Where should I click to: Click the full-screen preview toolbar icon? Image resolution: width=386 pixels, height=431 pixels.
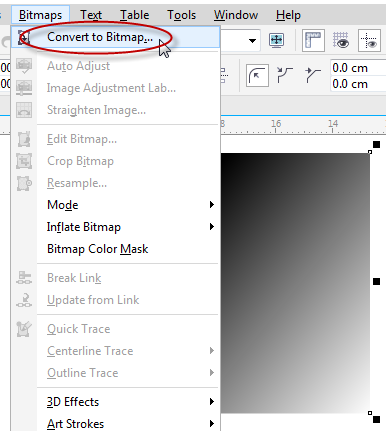click(277, 40)
